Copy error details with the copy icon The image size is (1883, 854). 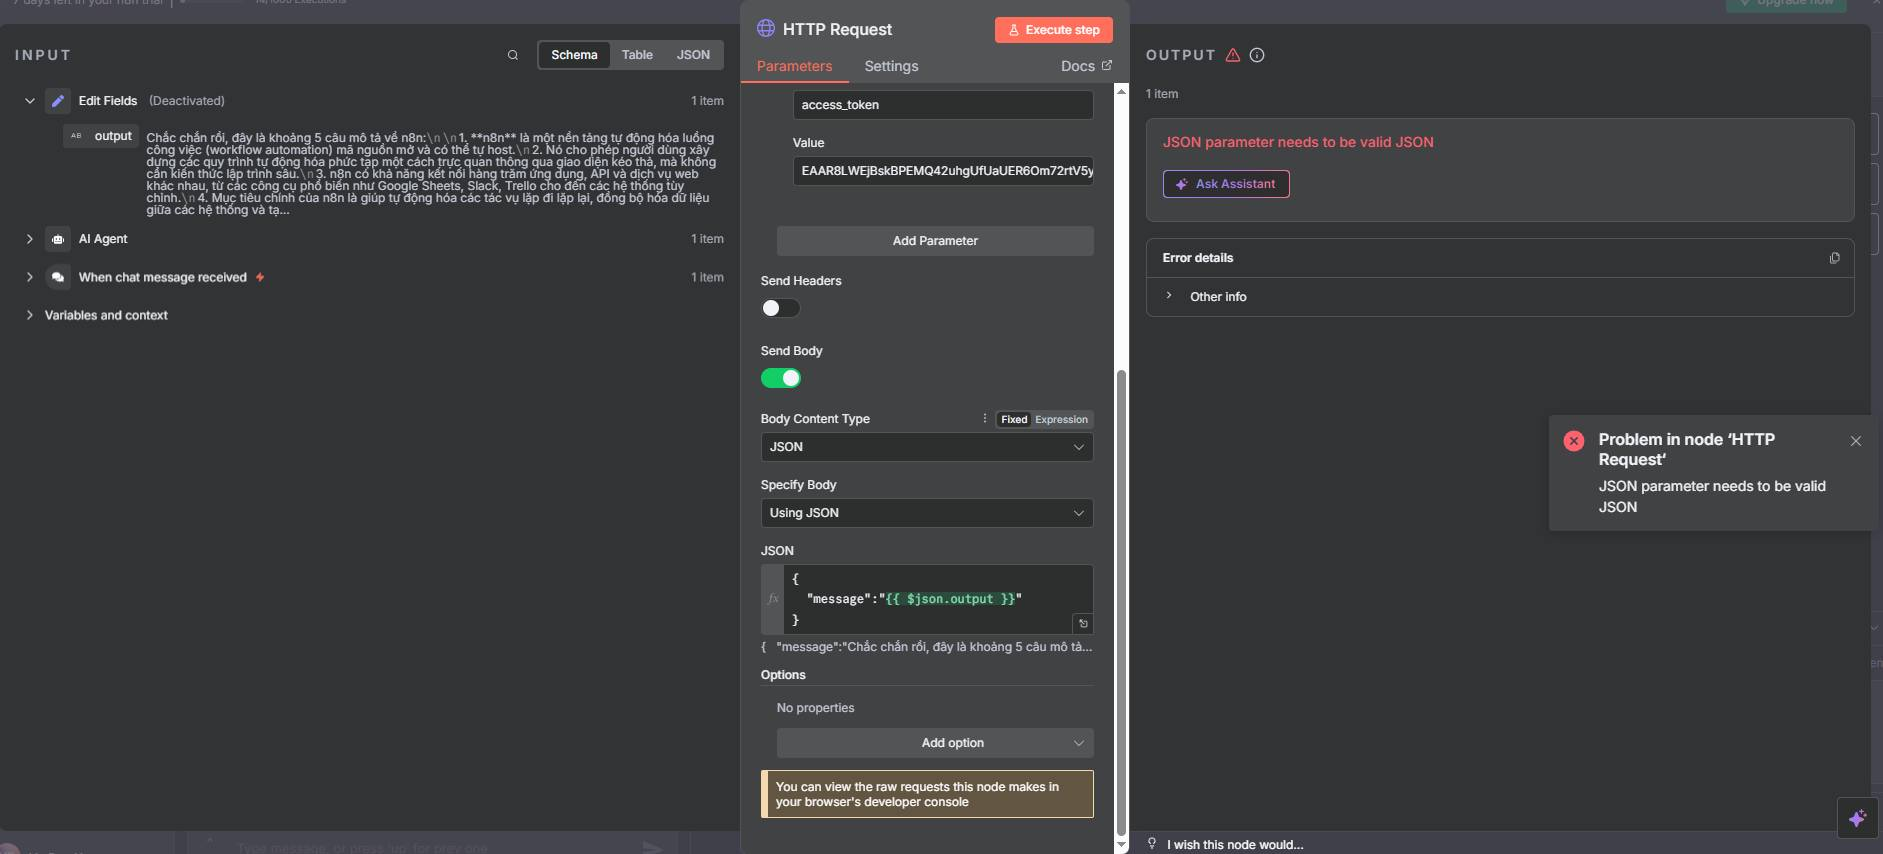click(x=1834, y=258)
